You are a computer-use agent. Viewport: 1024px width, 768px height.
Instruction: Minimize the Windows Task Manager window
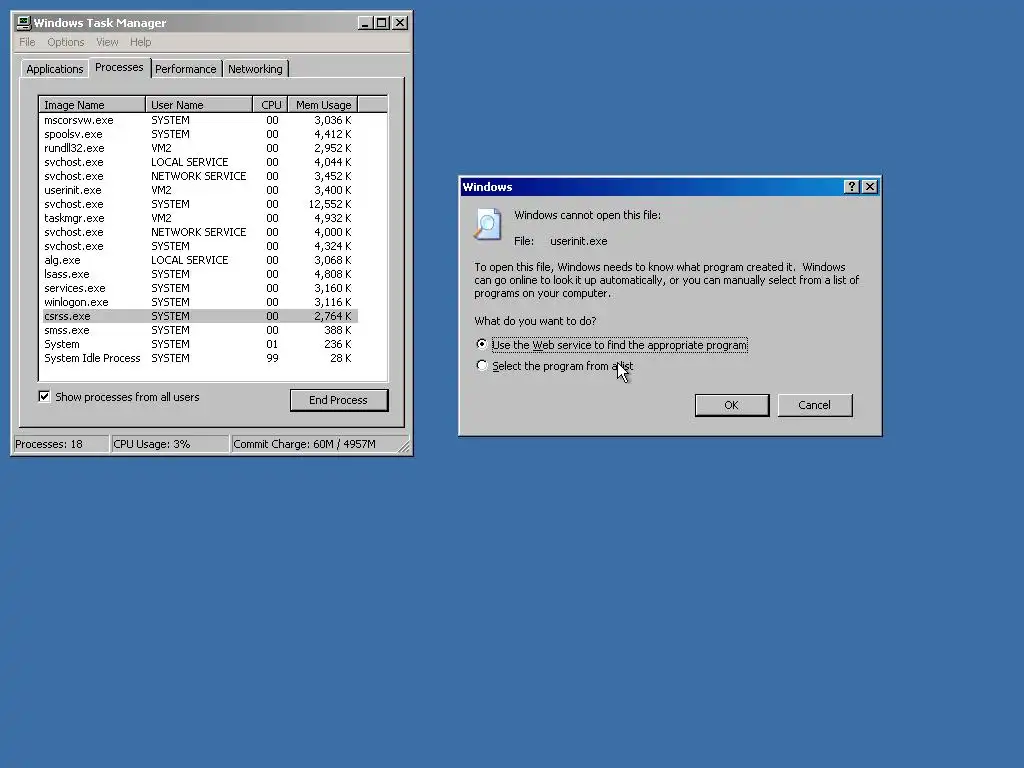click(x=365, y=23)
